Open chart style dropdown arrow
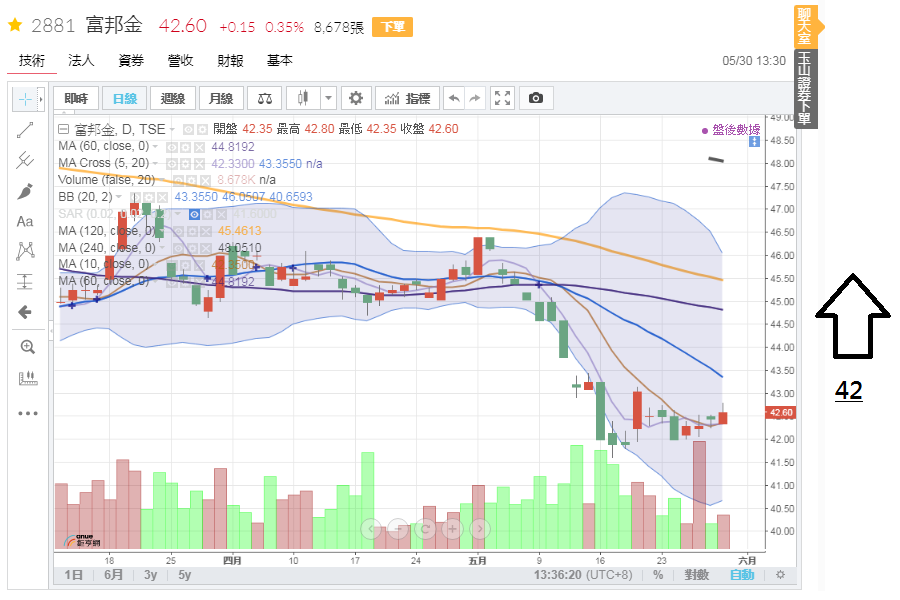 (x=328, y=98)
